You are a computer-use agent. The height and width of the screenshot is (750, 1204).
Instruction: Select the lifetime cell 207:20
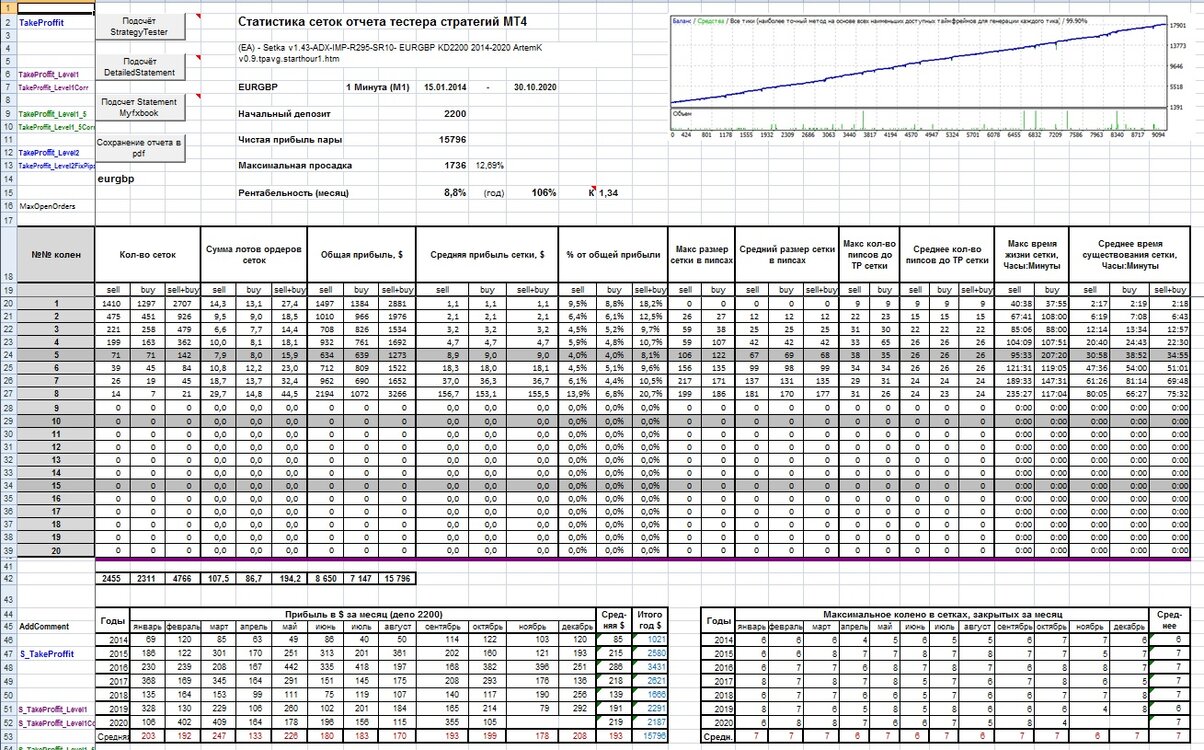[1050, 354]
